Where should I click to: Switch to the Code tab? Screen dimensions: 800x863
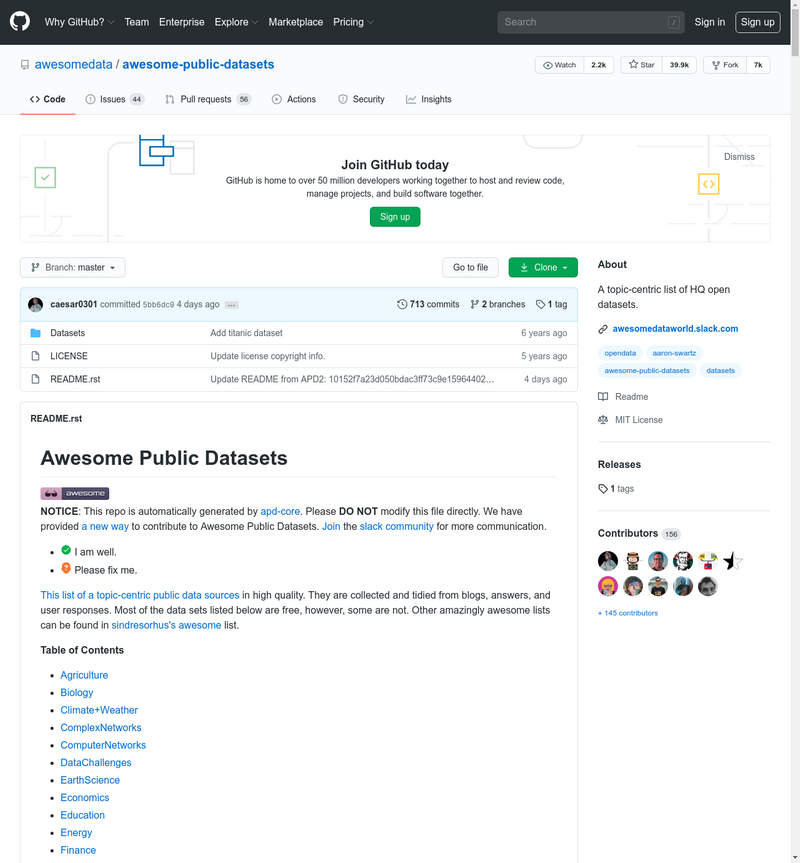(x=47, y=99)
